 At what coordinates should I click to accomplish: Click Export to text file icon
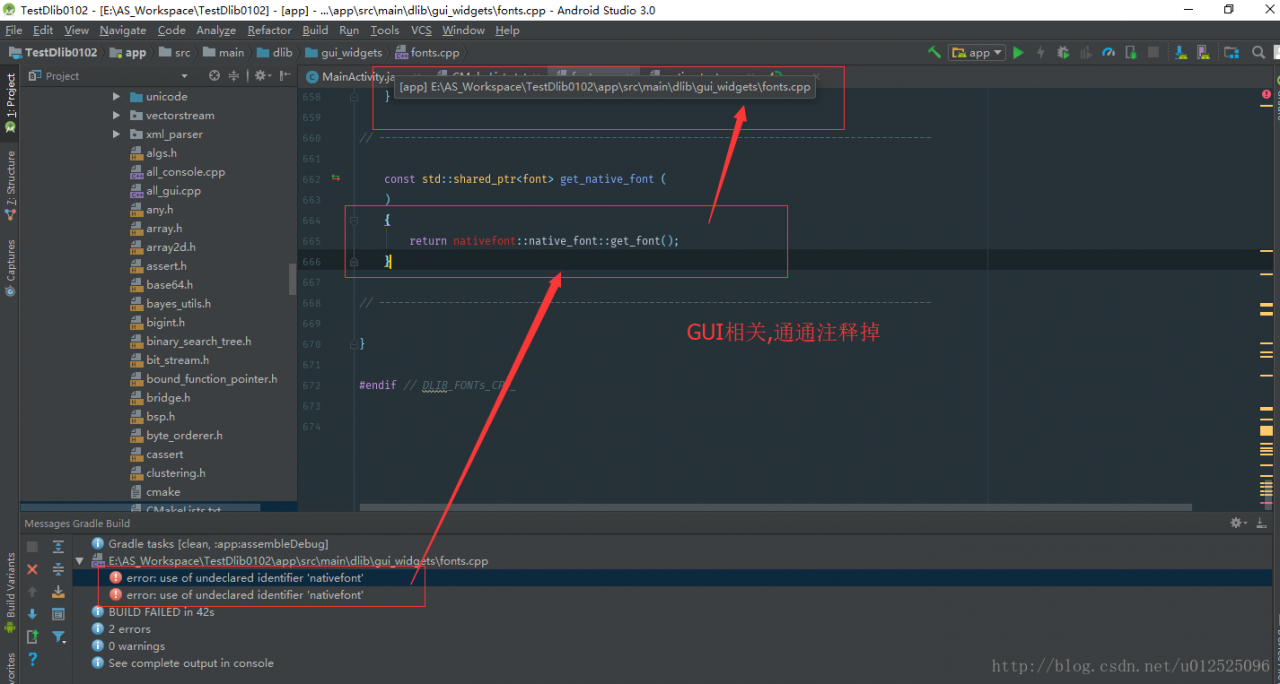32,636
